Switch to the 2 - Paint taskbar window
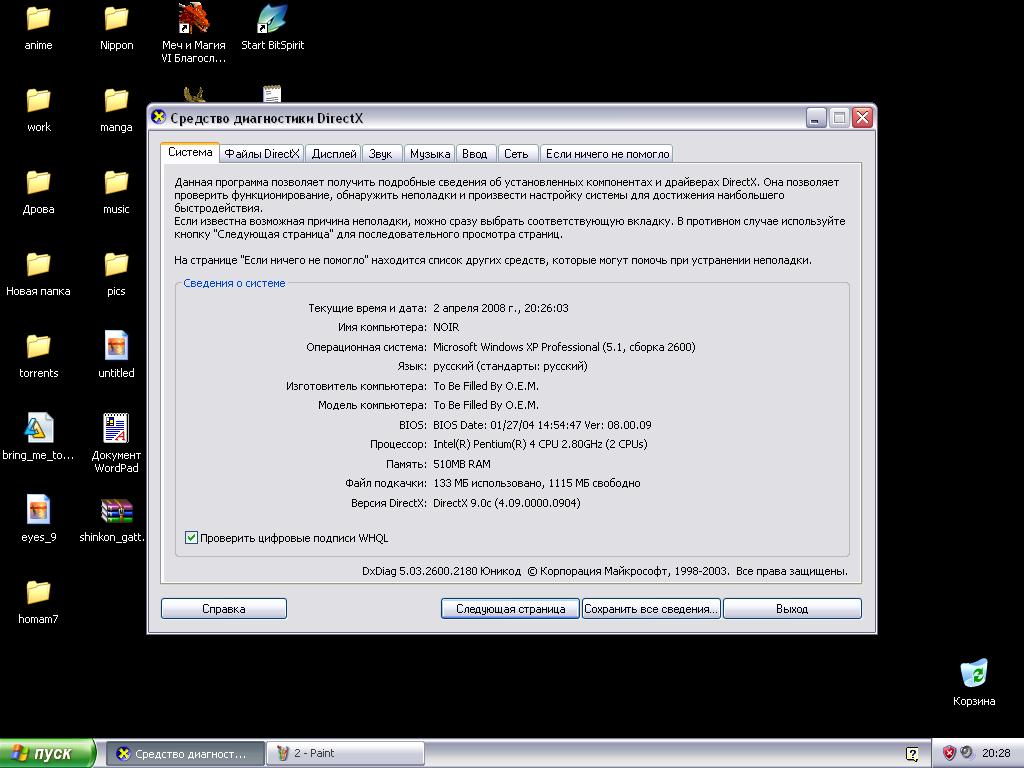This screenshot has width=1024, height=768. pos(344,753)
